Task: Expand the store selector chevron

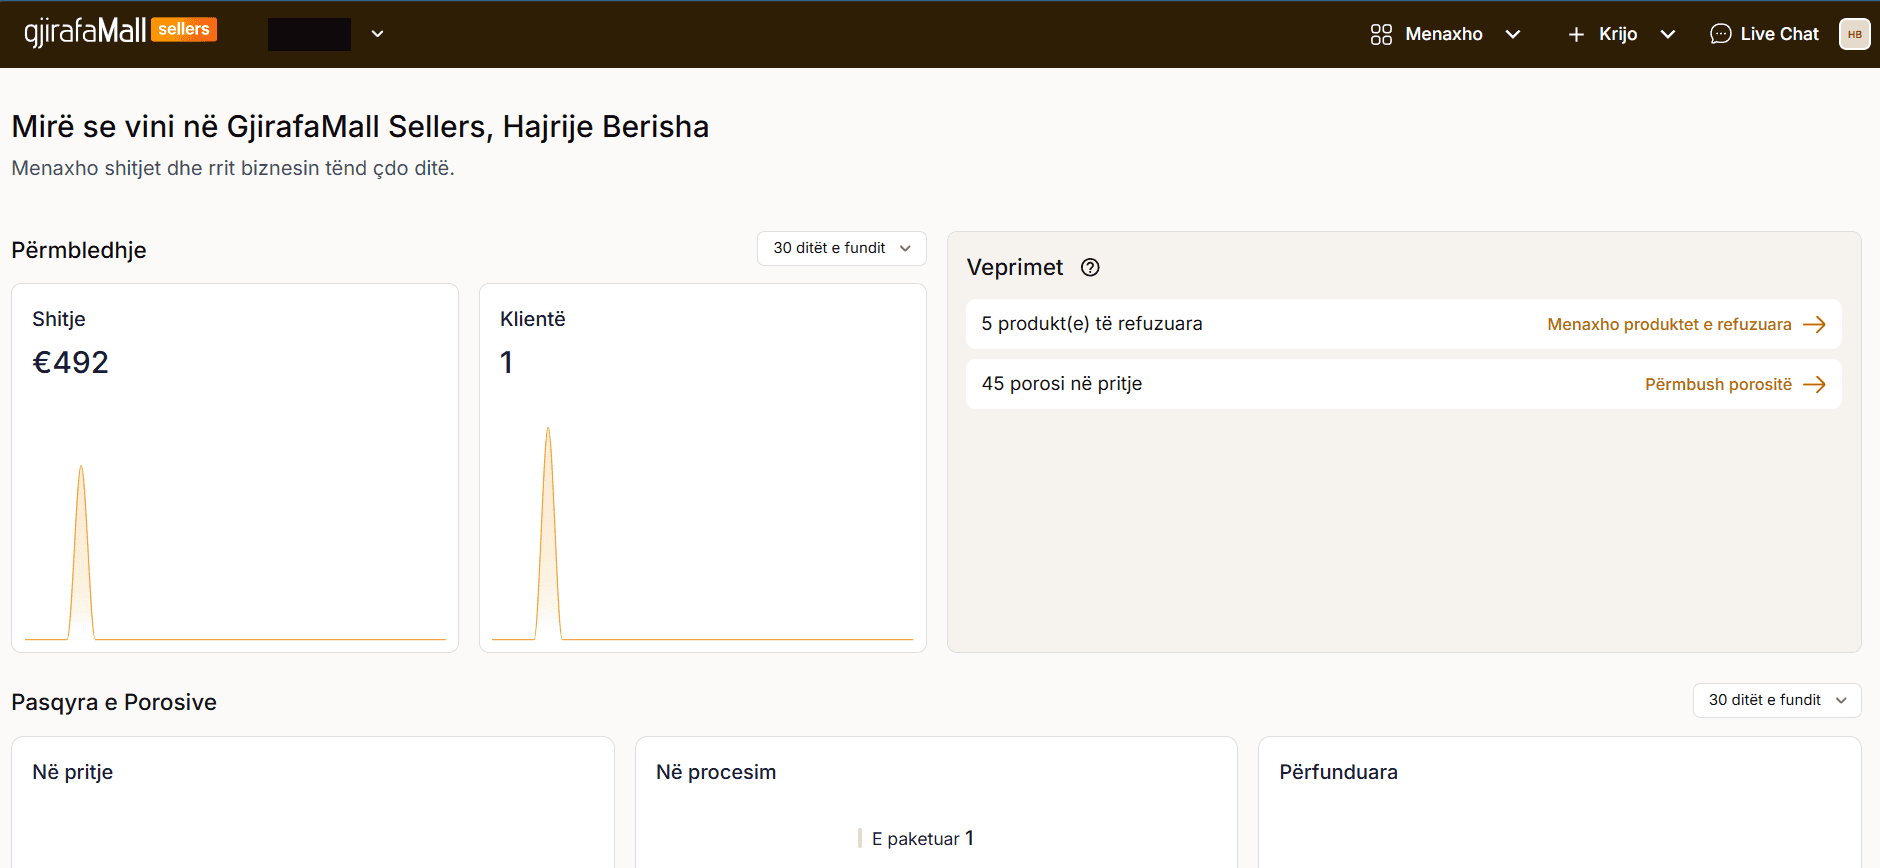Action: tap(377, 34)
